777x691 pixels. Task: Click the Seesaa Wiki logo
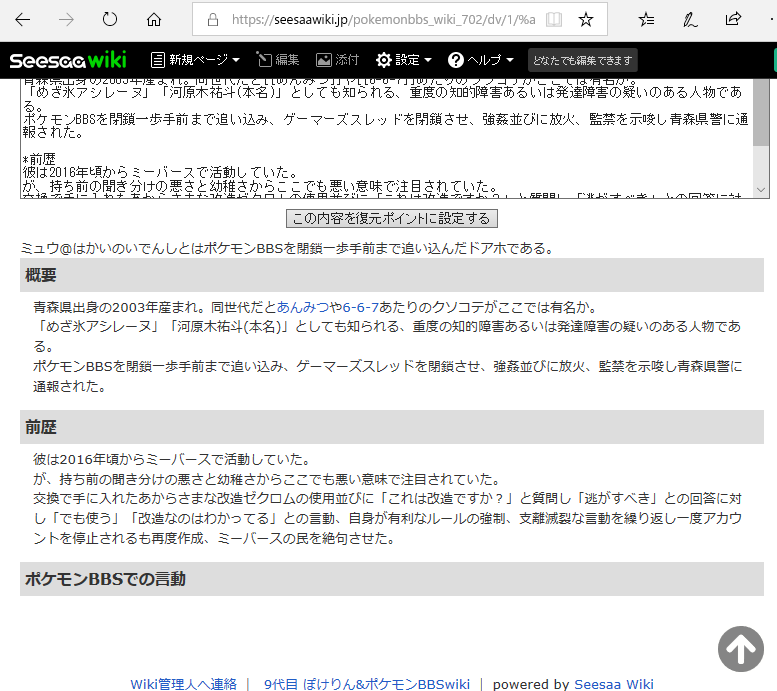click(x=68, y=60)
